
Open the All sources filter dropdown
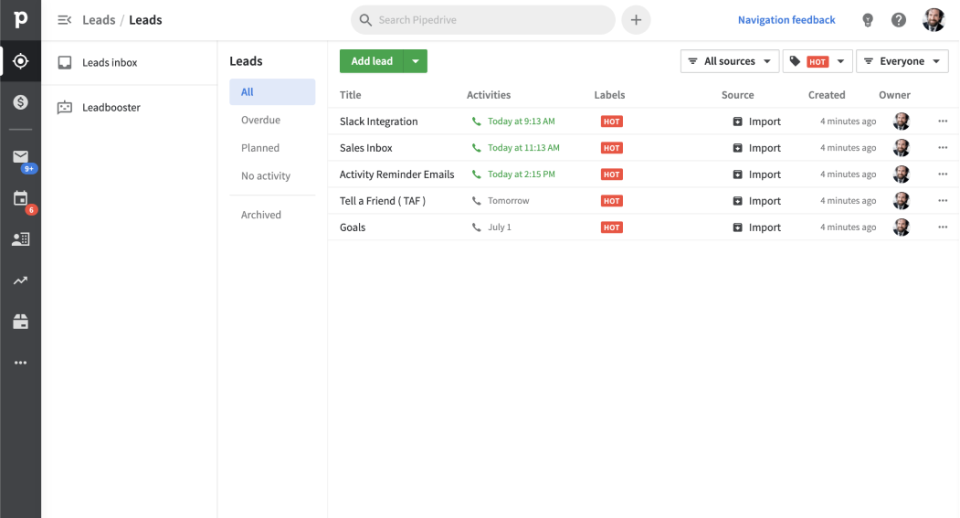[x=729, y=61]
